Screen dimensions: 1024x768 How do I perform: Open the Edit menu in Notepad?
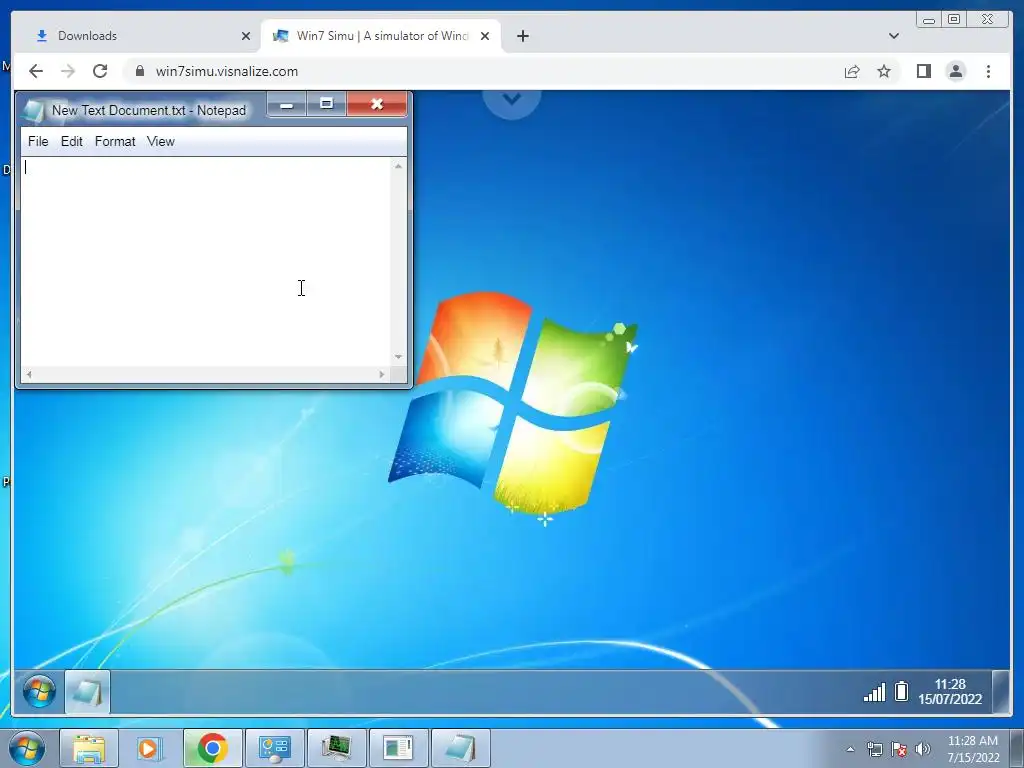coord(71,141)
